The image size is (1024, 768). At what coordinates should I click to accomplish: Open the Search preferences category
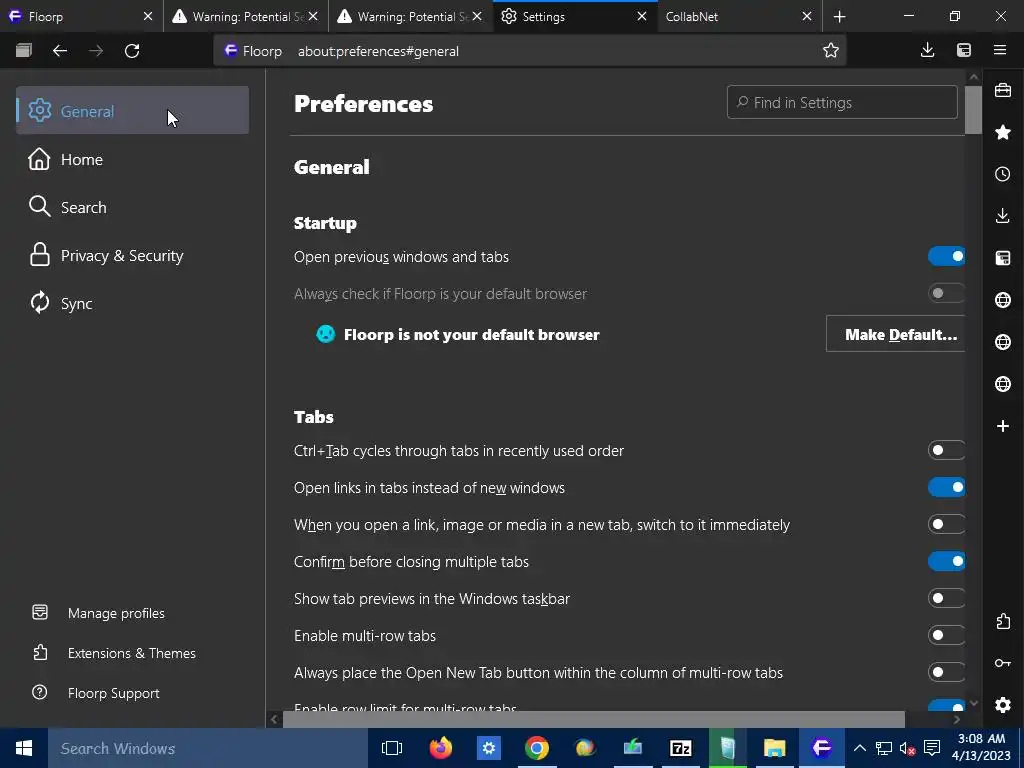(x=132, y=208)
